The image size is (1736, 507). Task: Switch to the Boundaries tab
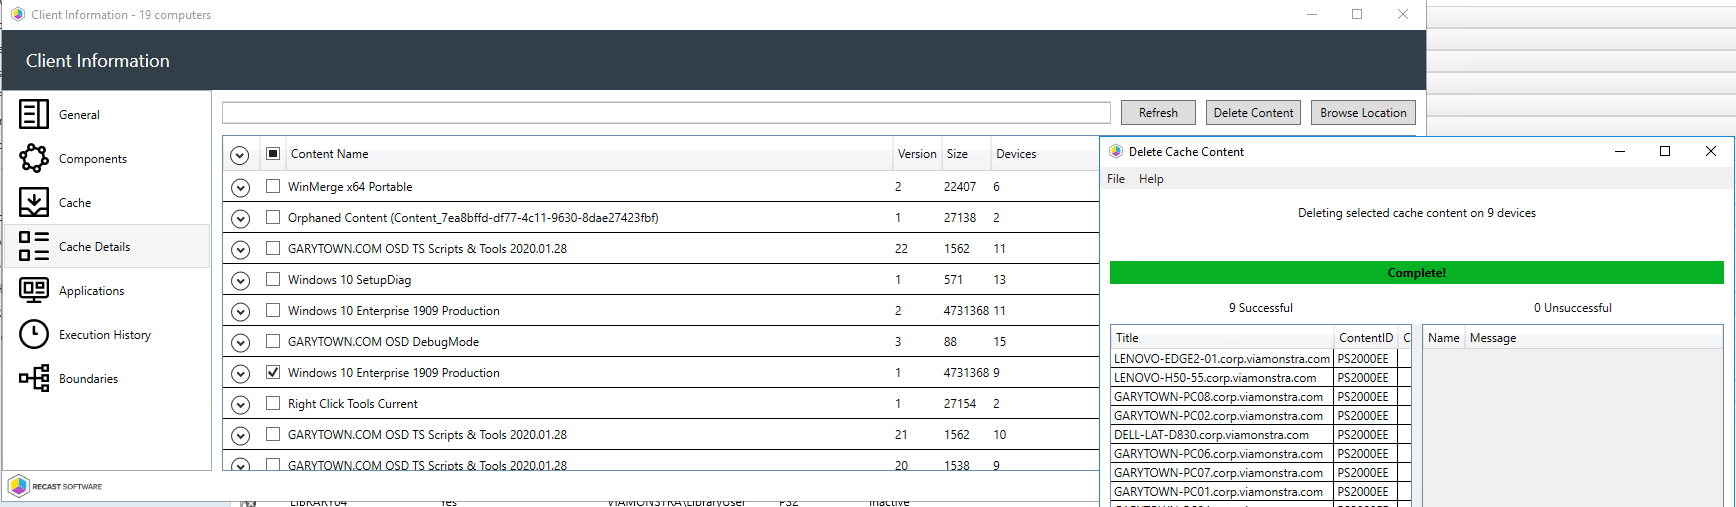point(108,378)
